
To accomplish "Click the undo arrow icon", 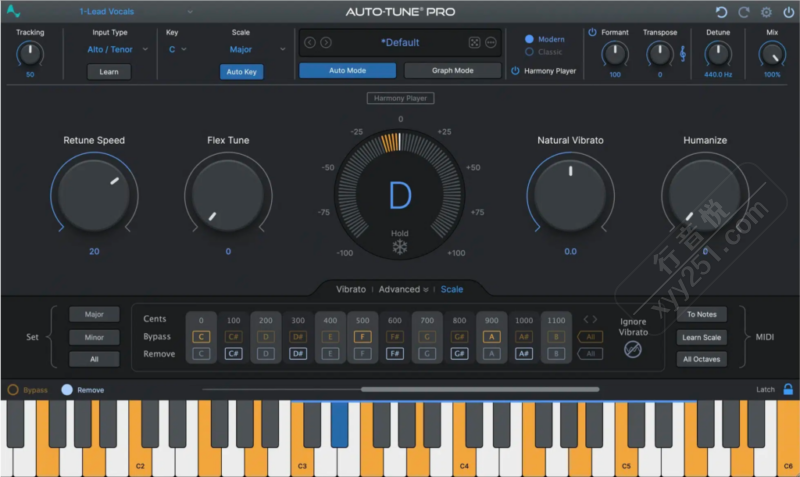I will tap(721, 12).
